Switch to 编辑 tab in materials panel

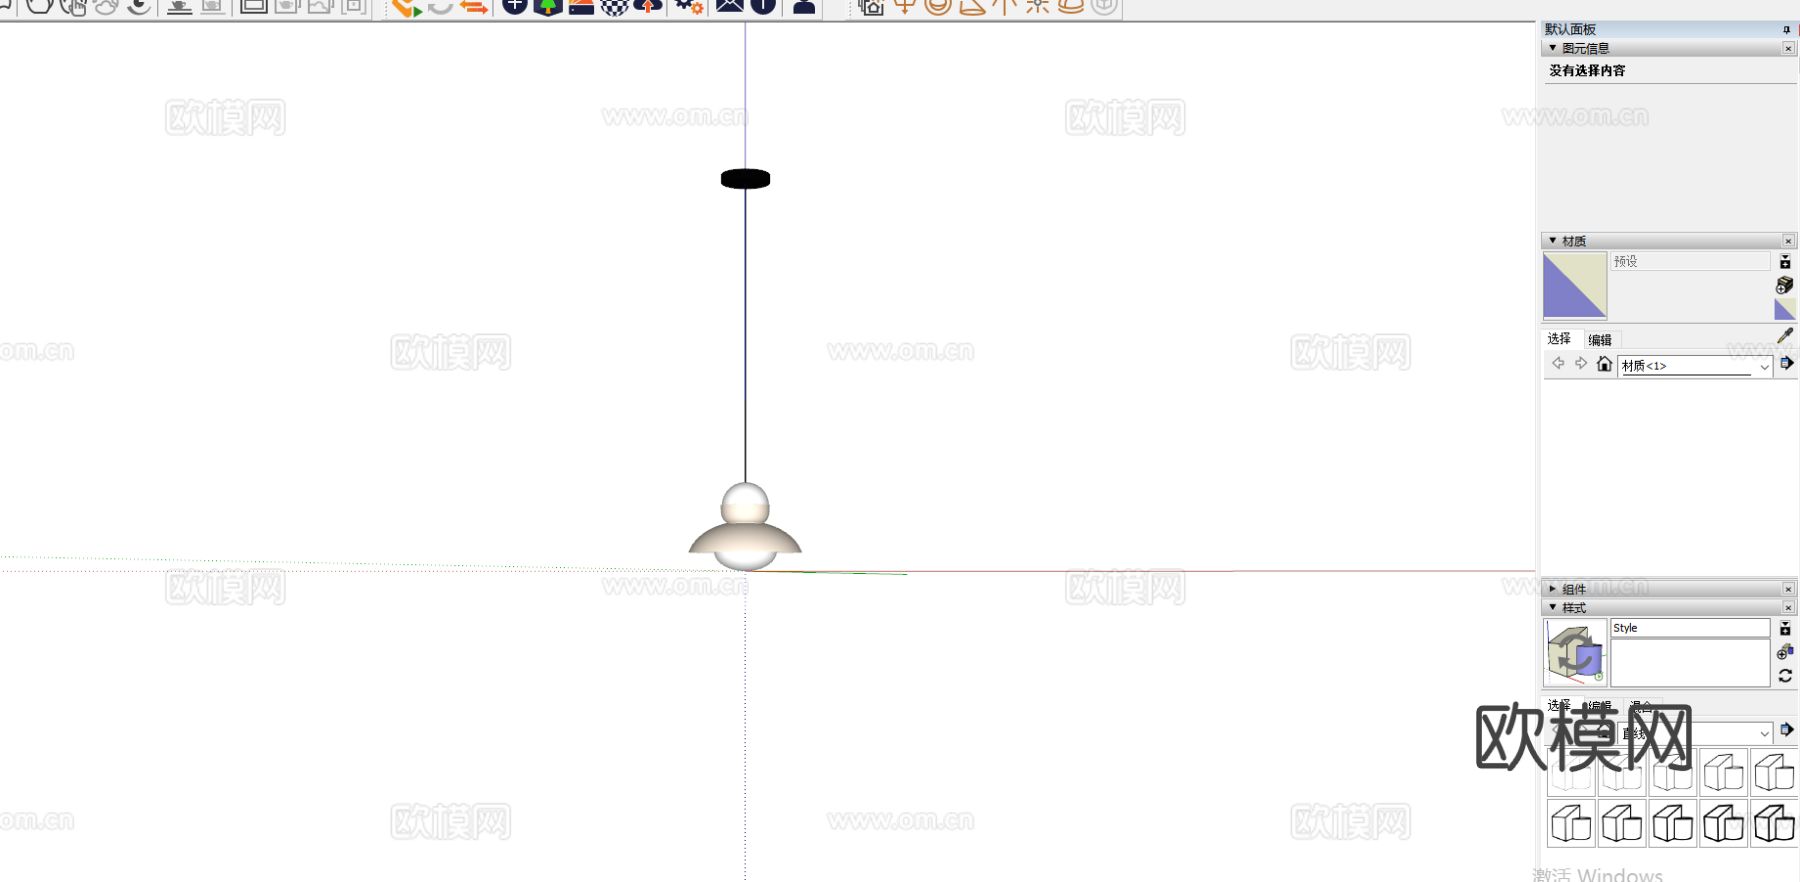pos(1600,340)
